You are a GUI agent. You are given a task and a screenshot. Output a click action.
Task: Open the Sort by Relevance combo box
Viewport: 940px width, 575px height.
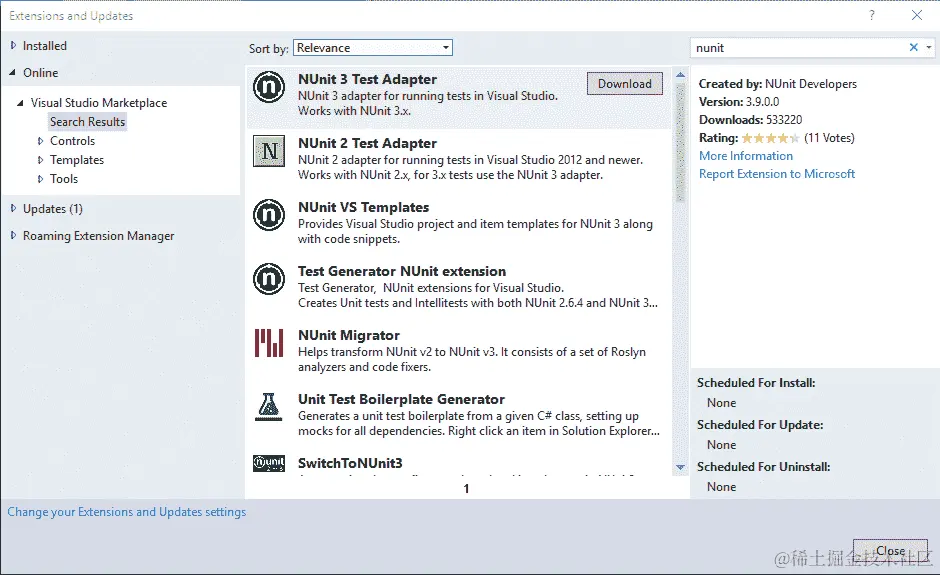(372, 48)
